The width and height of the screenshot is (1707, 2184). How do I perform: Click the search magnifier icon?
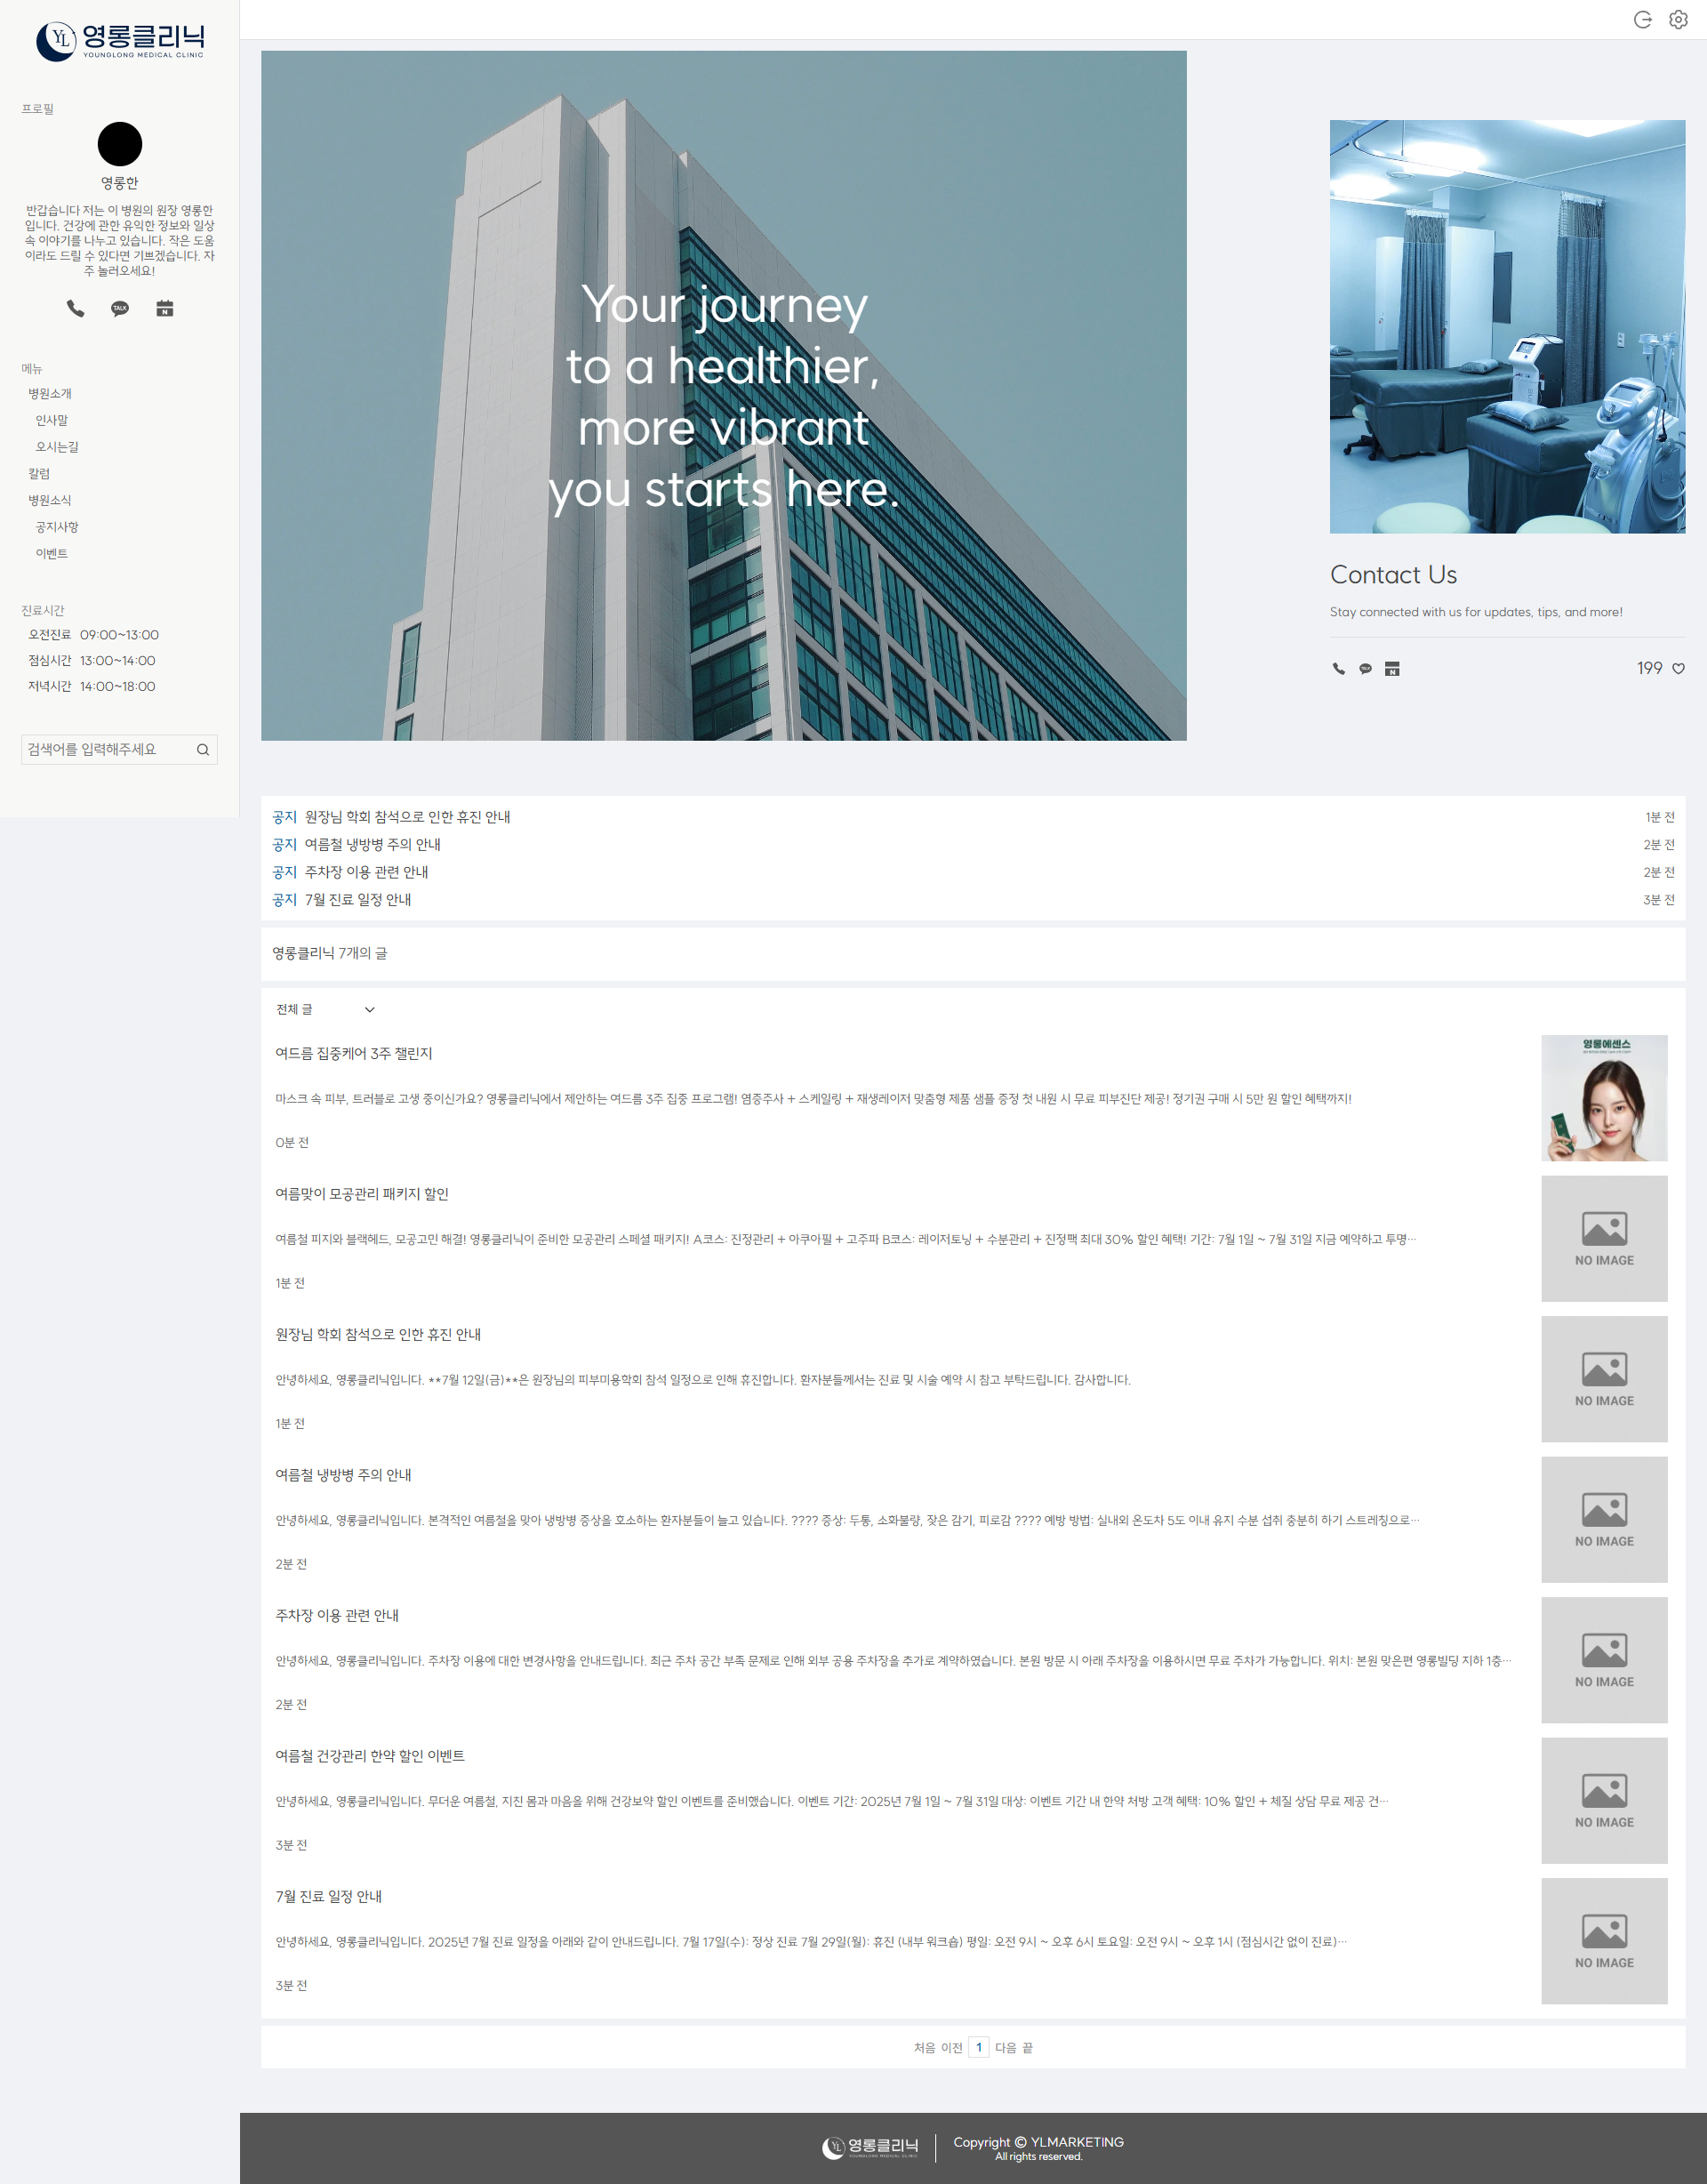click(203, 750)
